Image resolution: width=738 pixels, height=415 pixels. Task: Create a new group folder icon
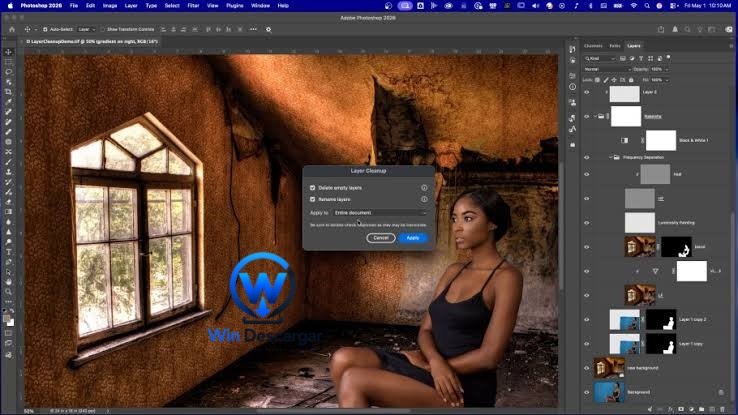[x=701, y=410]
